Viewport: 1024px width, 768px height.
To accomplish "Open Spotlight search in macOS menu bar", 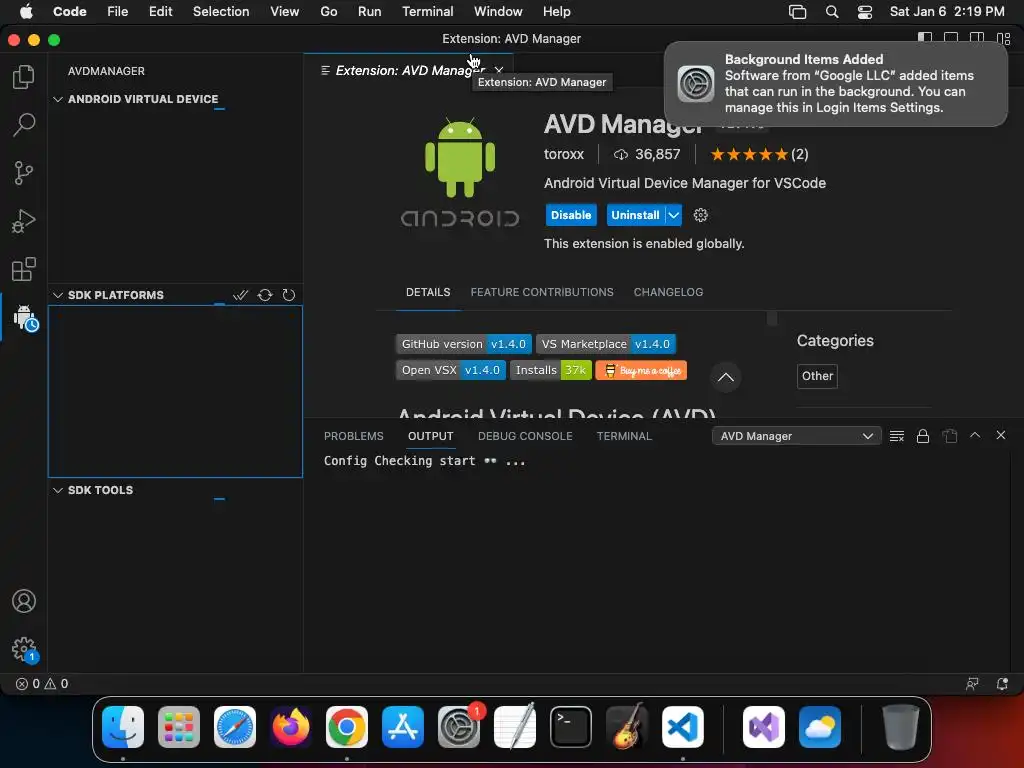I will (831, 12).
